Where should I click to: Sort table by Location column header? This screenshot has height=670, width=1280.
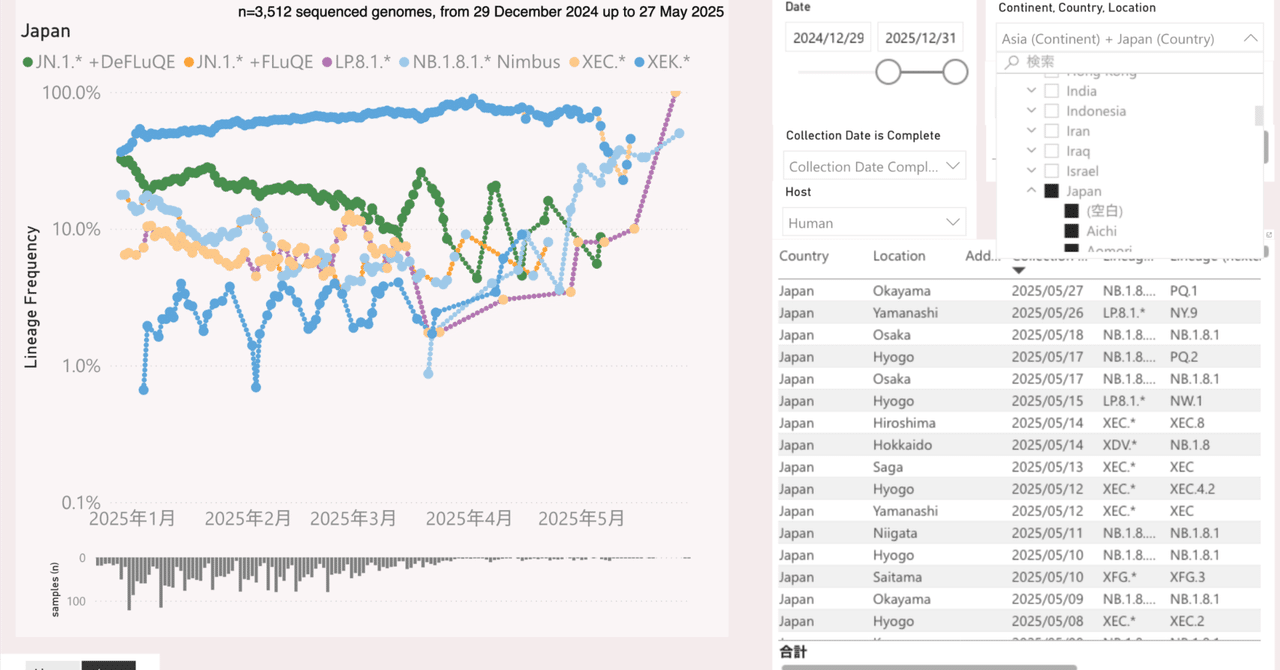900,256
